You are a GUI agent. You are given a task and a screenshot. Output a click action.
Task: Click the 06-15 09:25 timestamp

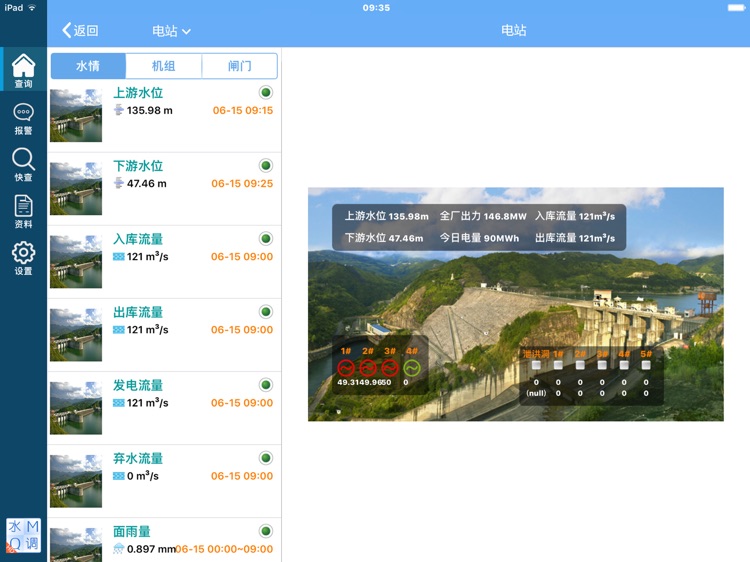[x=242, y=184]
